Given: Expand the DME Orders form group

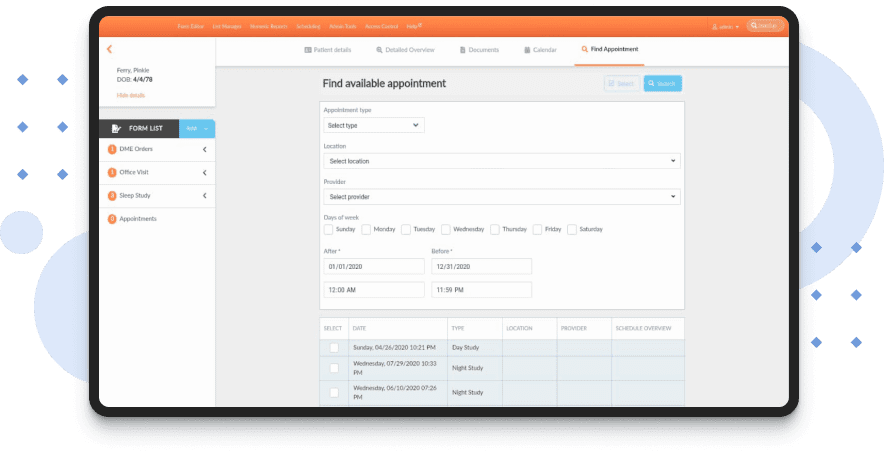Looking at the screenshot, I should pos(205,149).
